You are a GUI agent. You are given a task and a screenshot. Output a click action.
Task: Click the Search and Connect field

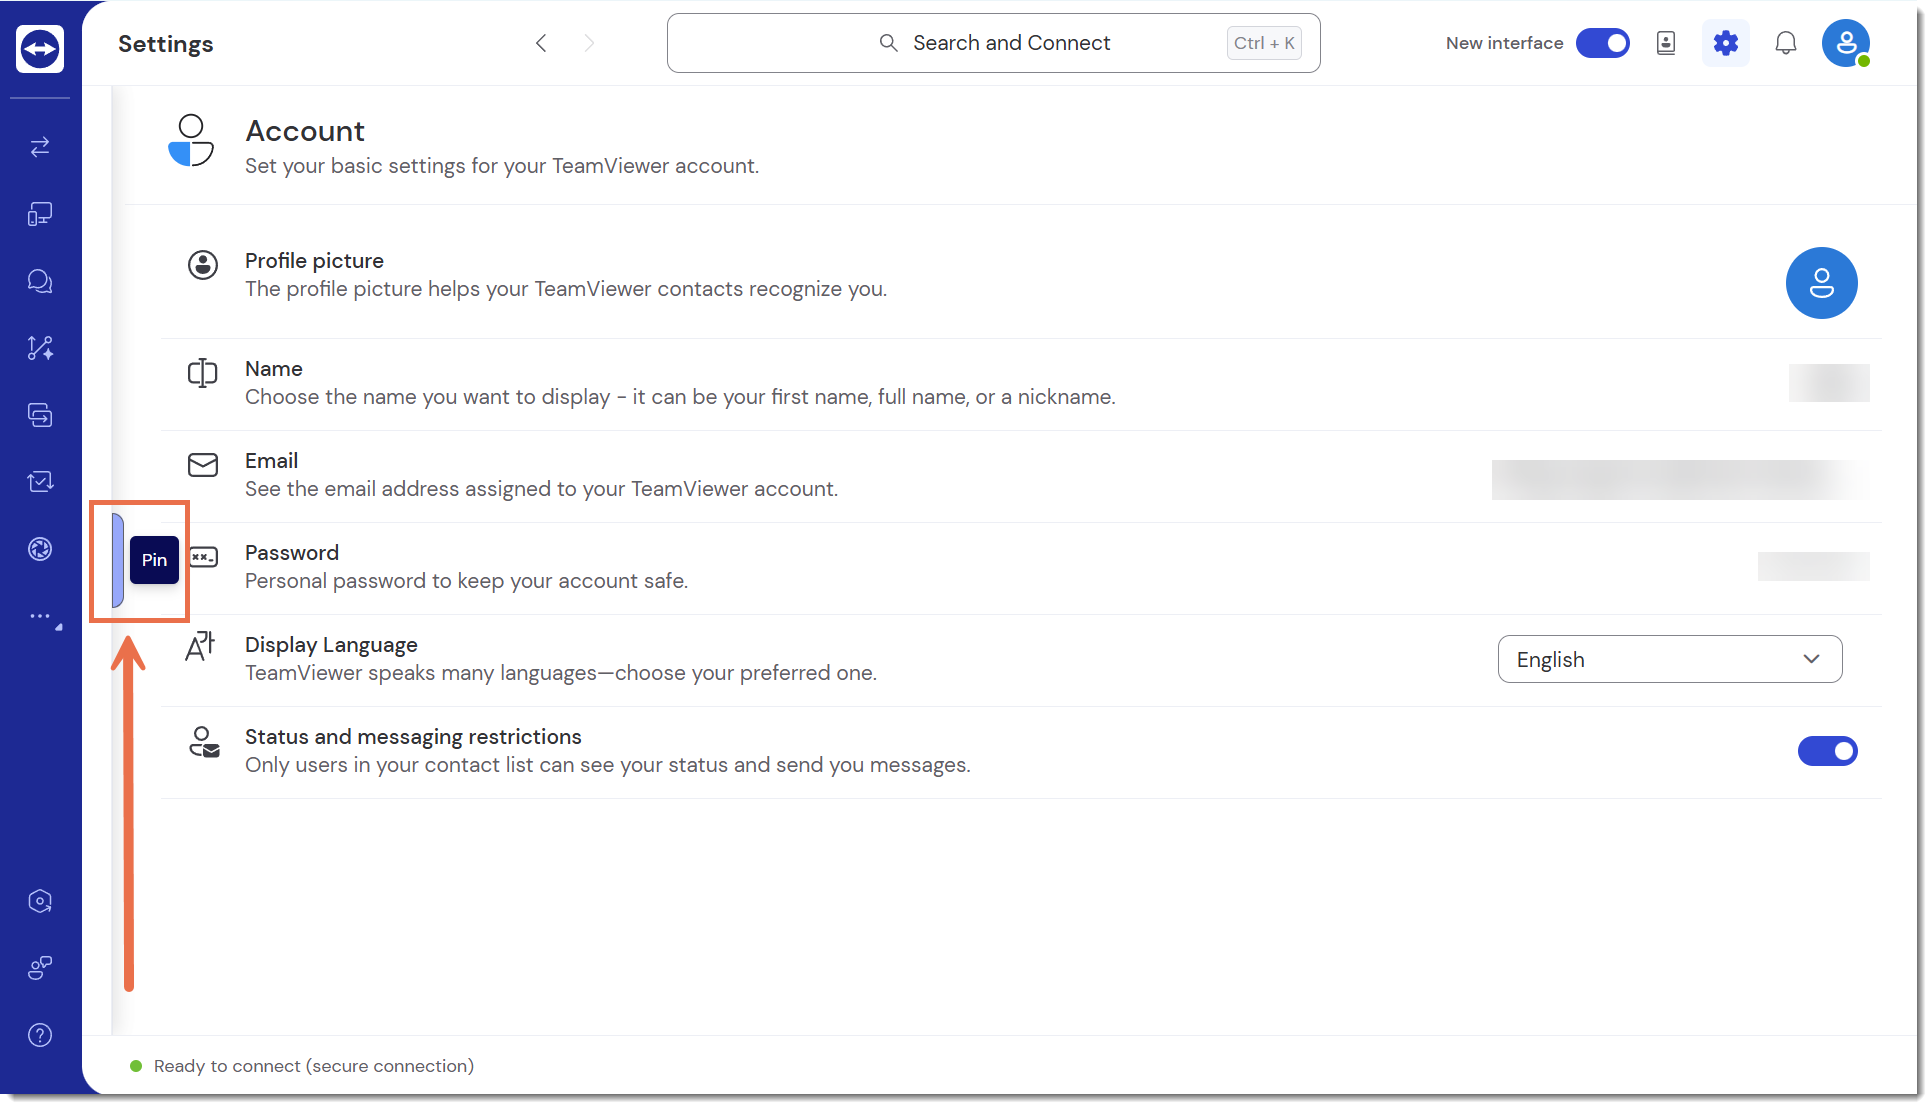click(x=993, y=43)
